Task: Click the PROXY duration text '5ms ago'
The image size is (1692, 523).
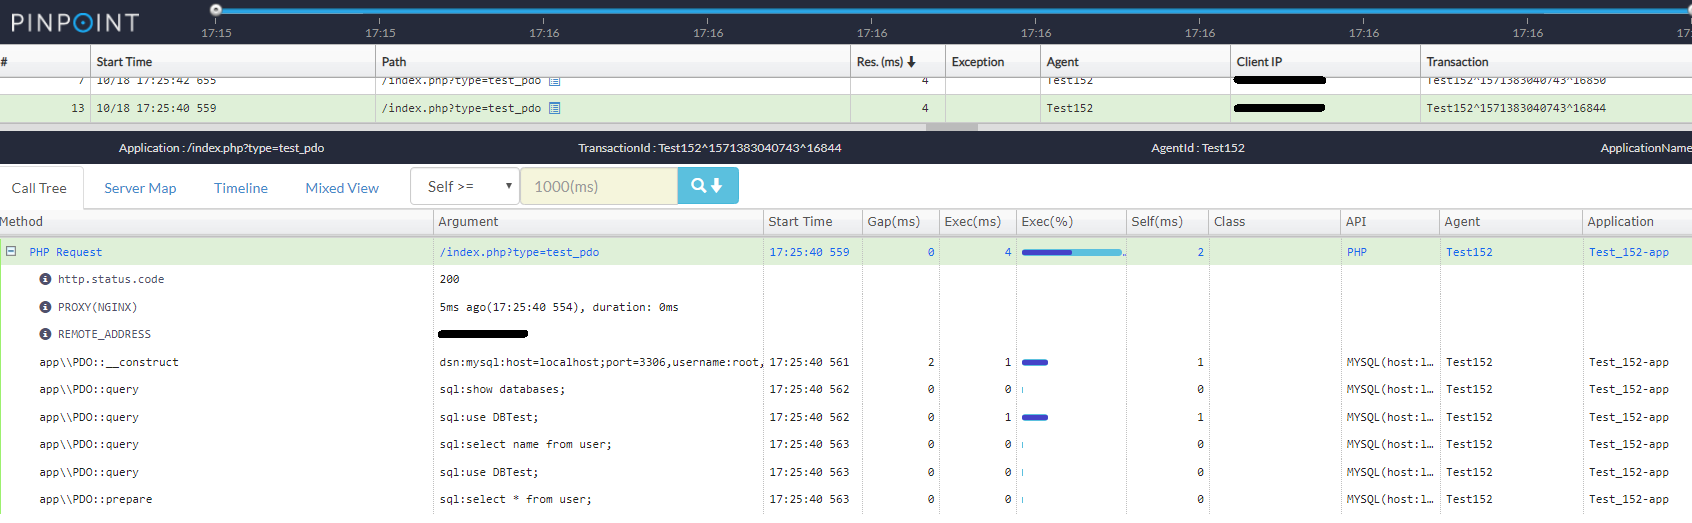Action: pyautogui.click(x=559, y=307)
